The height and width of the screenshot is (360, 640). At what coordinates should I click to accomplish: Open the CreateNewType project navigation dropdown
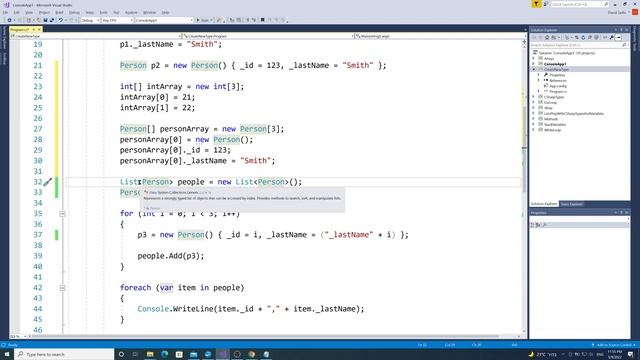(x=95, y=36)
